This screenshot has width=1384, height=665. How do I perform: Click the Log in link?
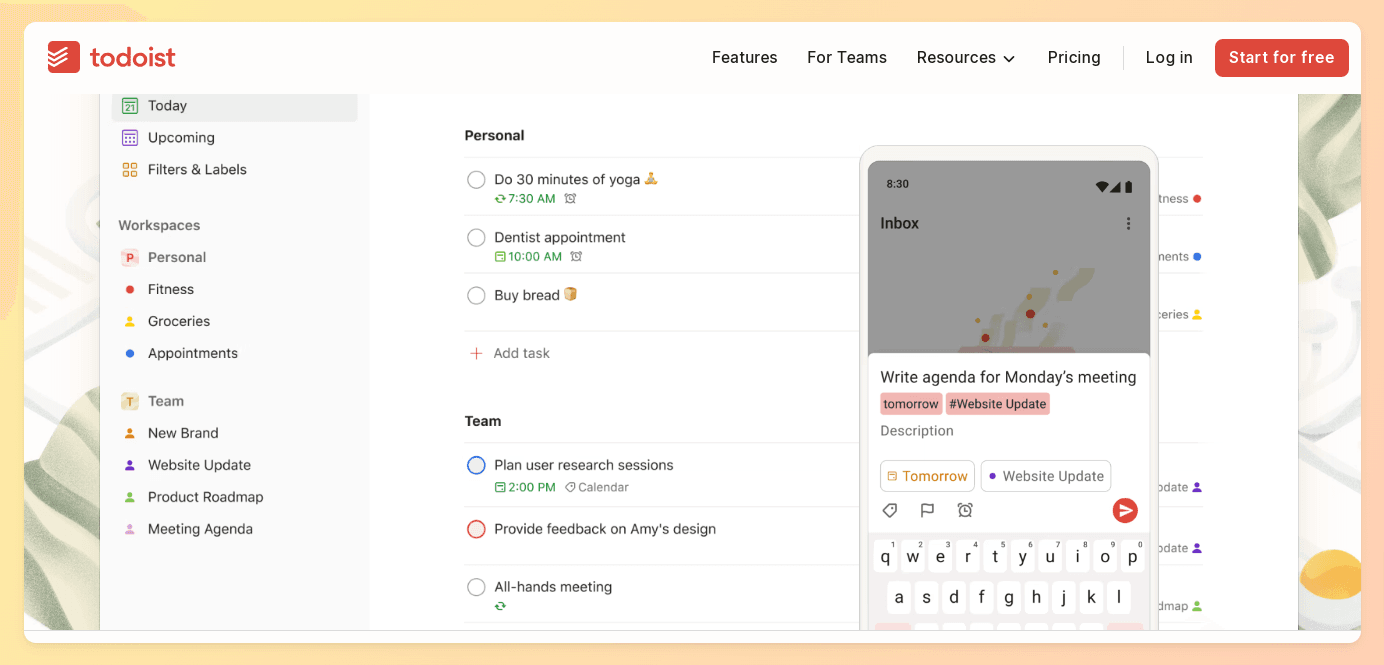pos(1169,58)
